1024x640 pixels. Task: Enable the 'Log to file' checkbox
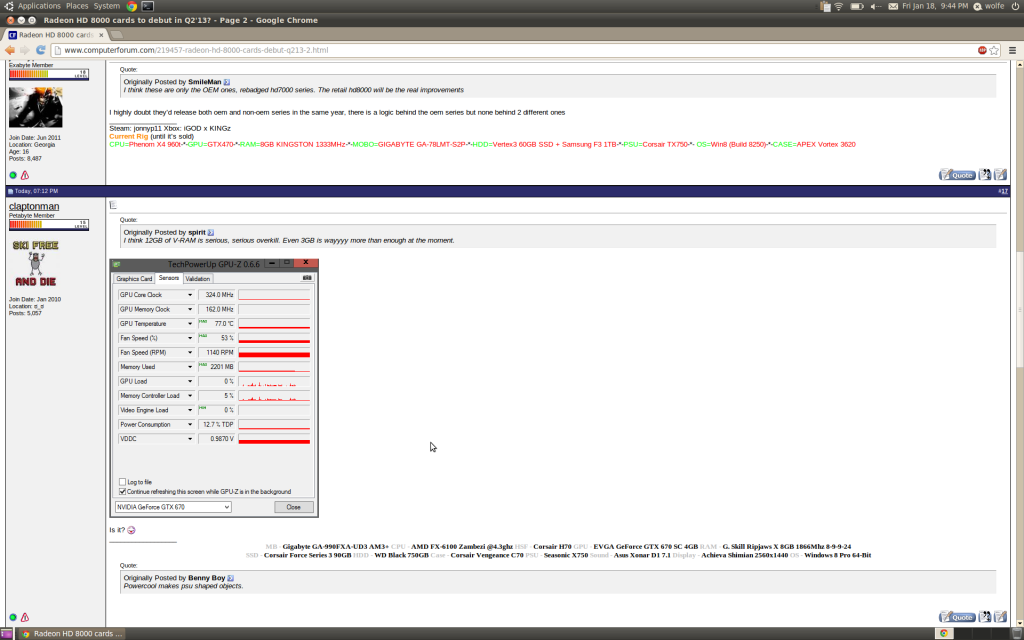122,481
